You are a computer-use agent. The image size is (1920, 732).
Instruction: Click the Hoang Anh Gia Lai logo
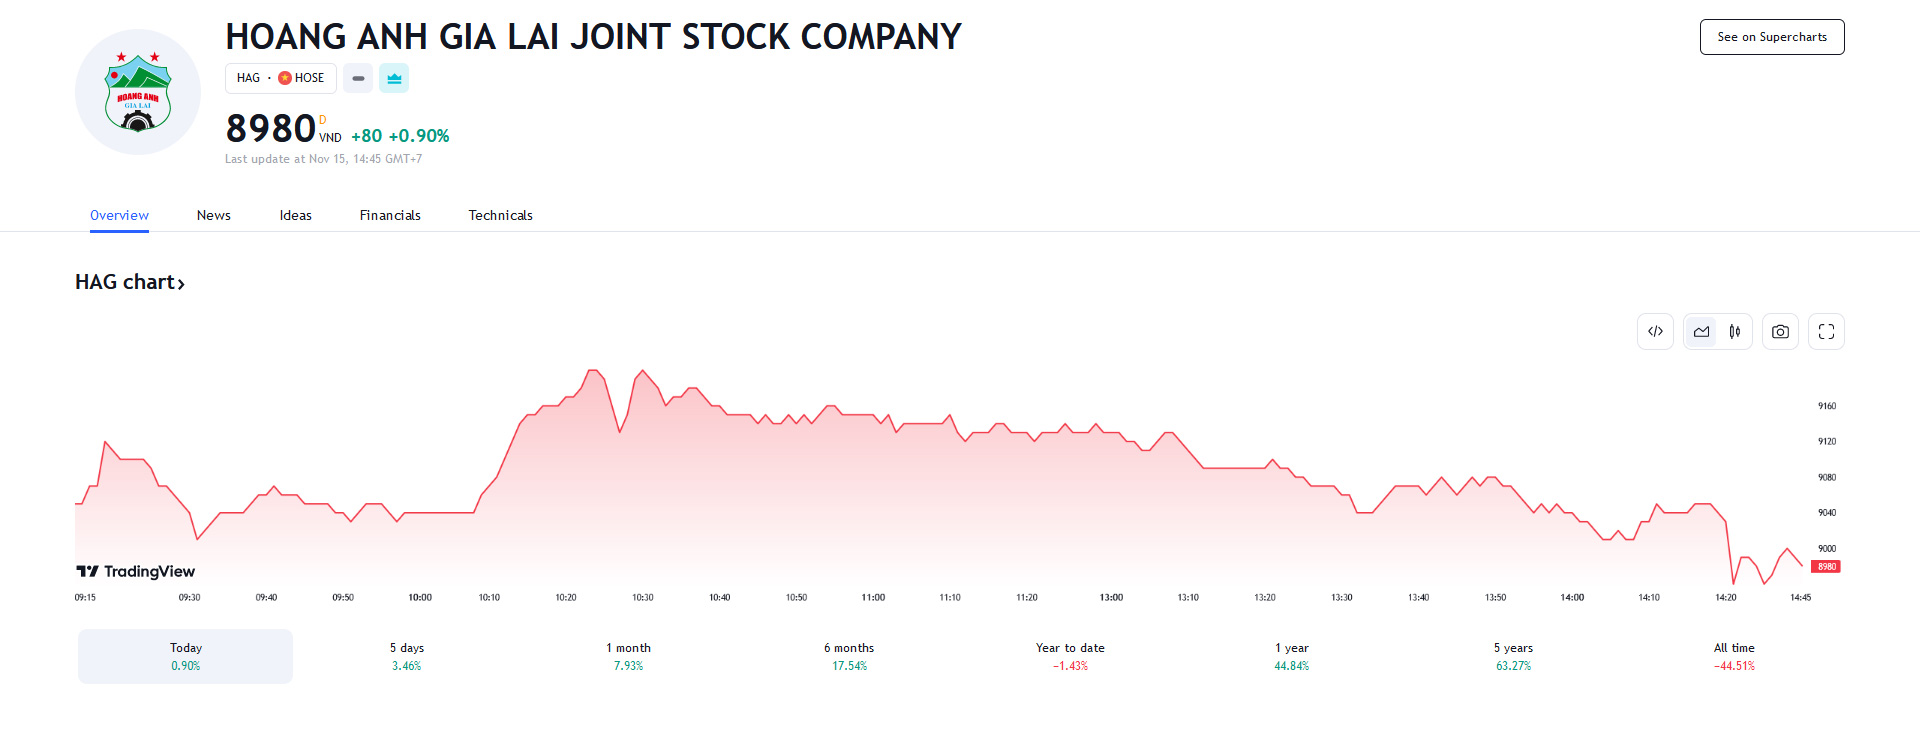(x=138, y=92)
